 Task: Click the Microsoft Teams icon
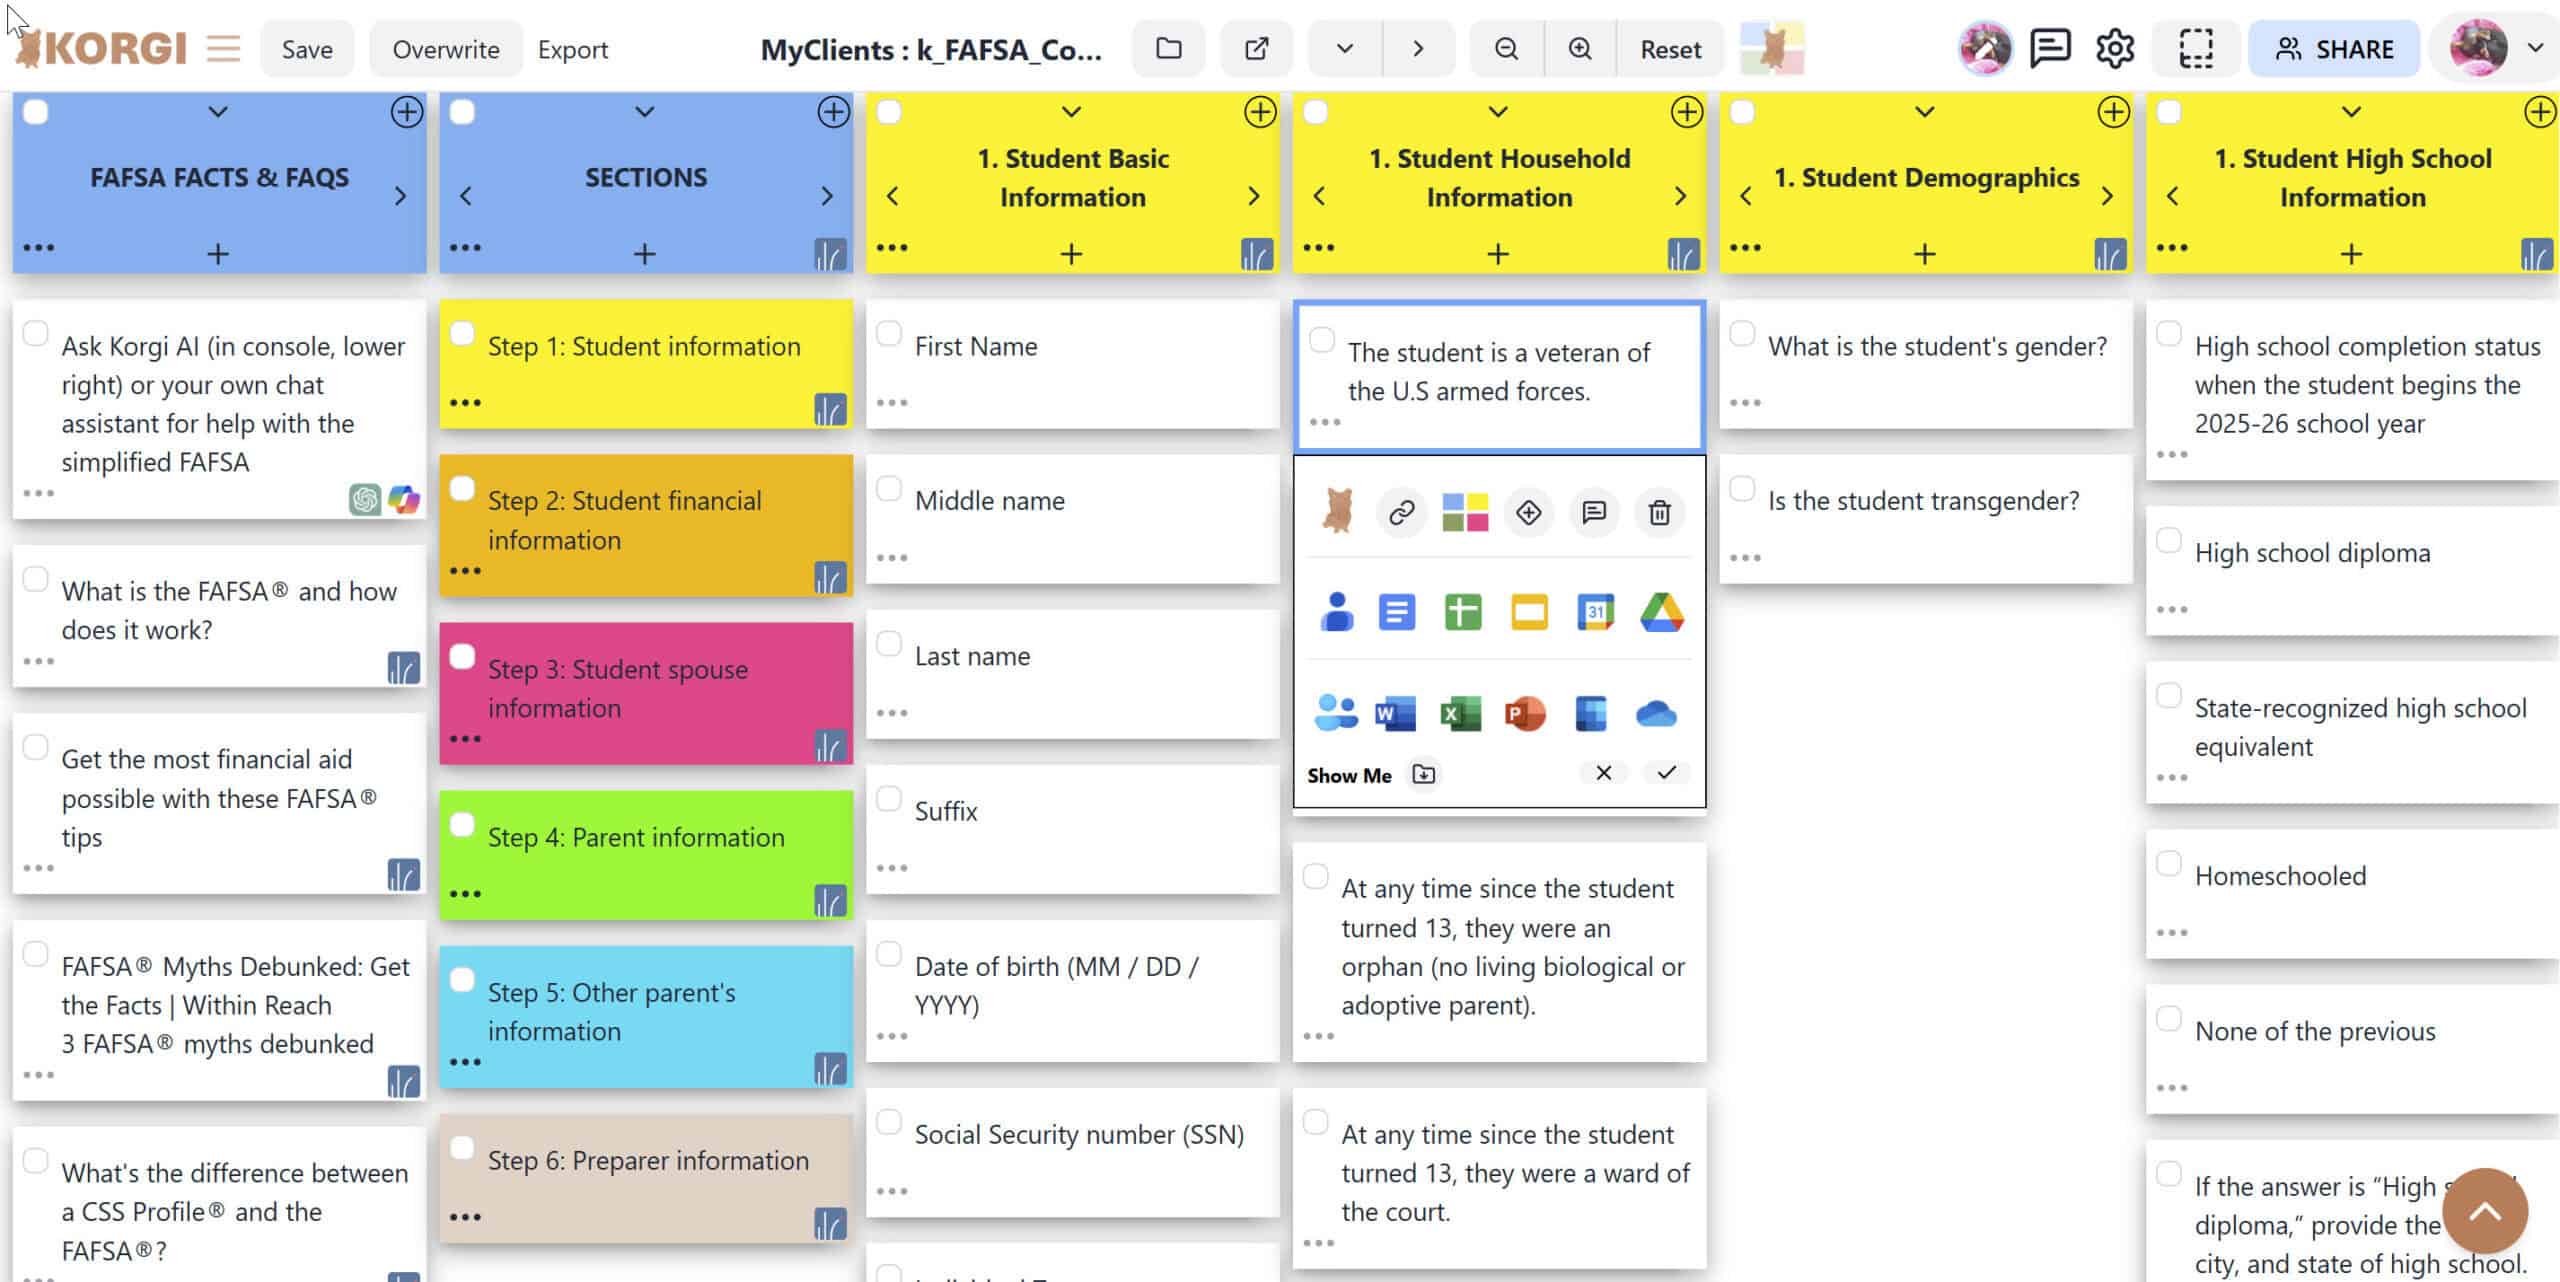[1336, 713]
